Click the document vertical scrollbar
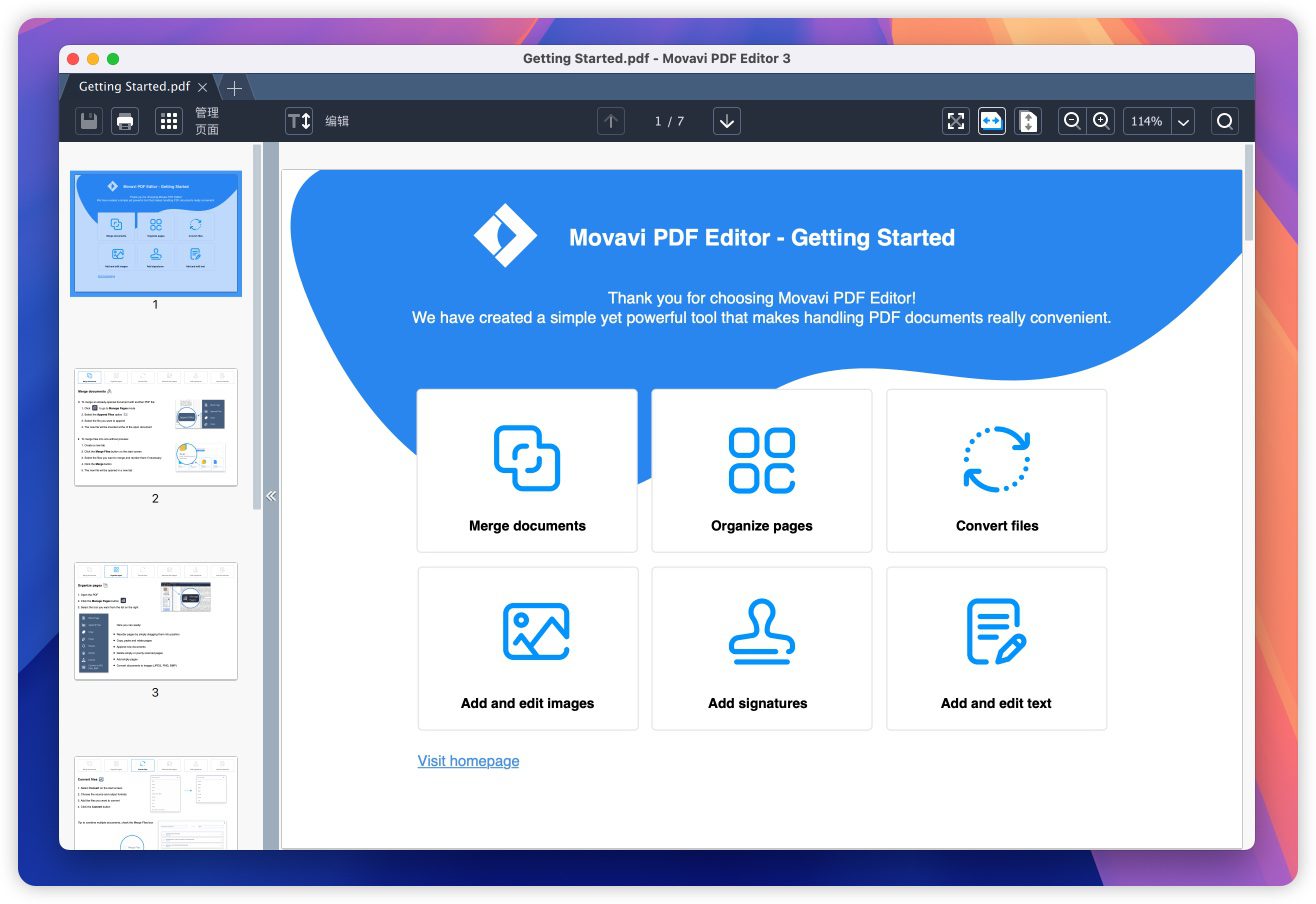 [1248, 192]
